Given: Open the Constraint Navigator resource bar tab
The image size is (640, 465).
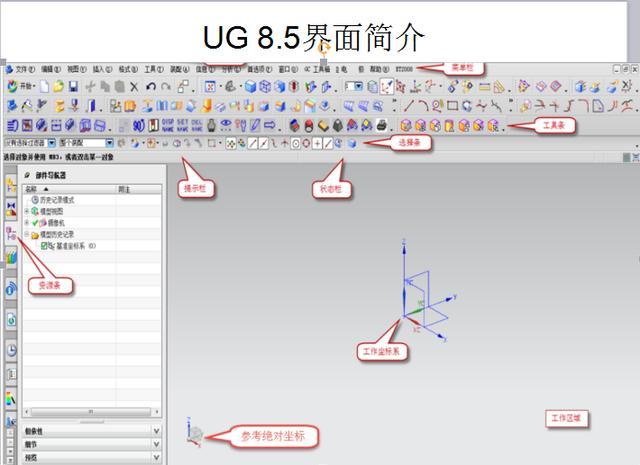Looking at the screenshot, I should pos(11,209).
